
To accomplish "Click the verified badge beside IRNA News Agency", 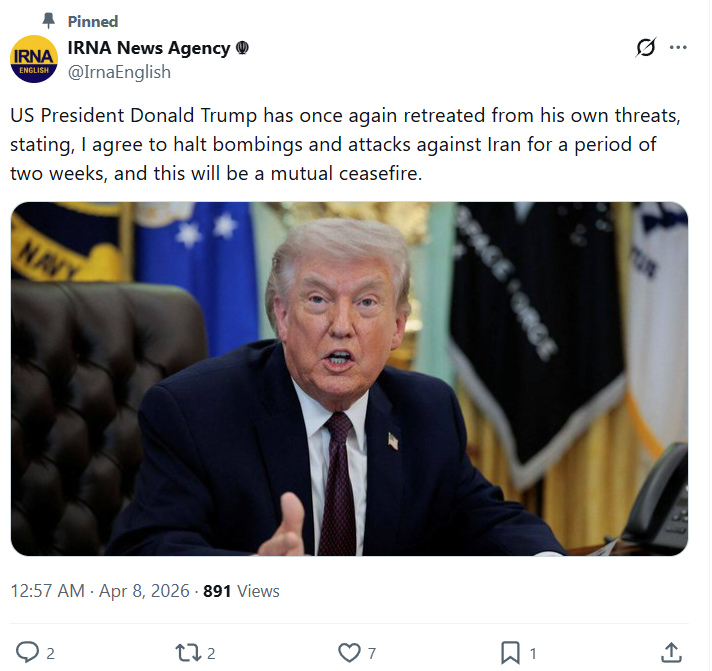I will point(242,48).
